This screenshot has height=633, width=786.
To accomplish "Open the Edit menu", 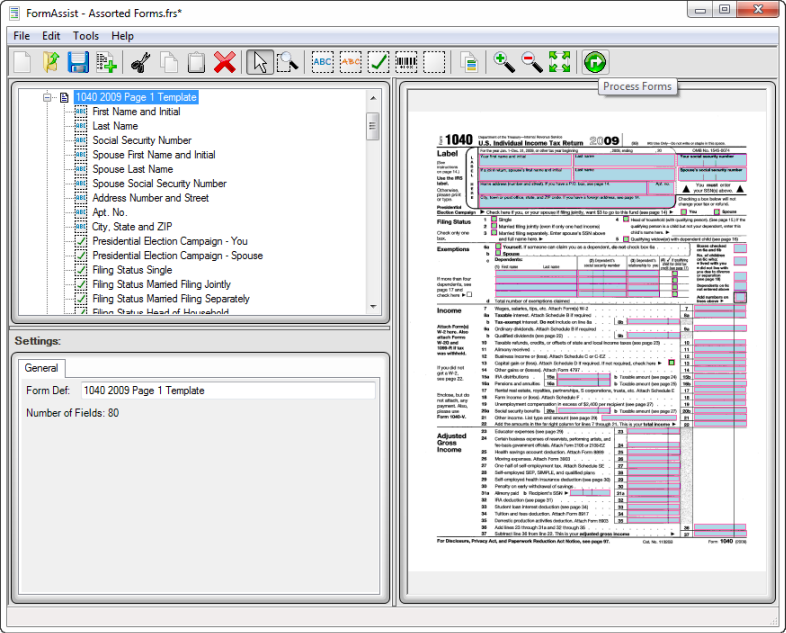I will coord(51,36).
